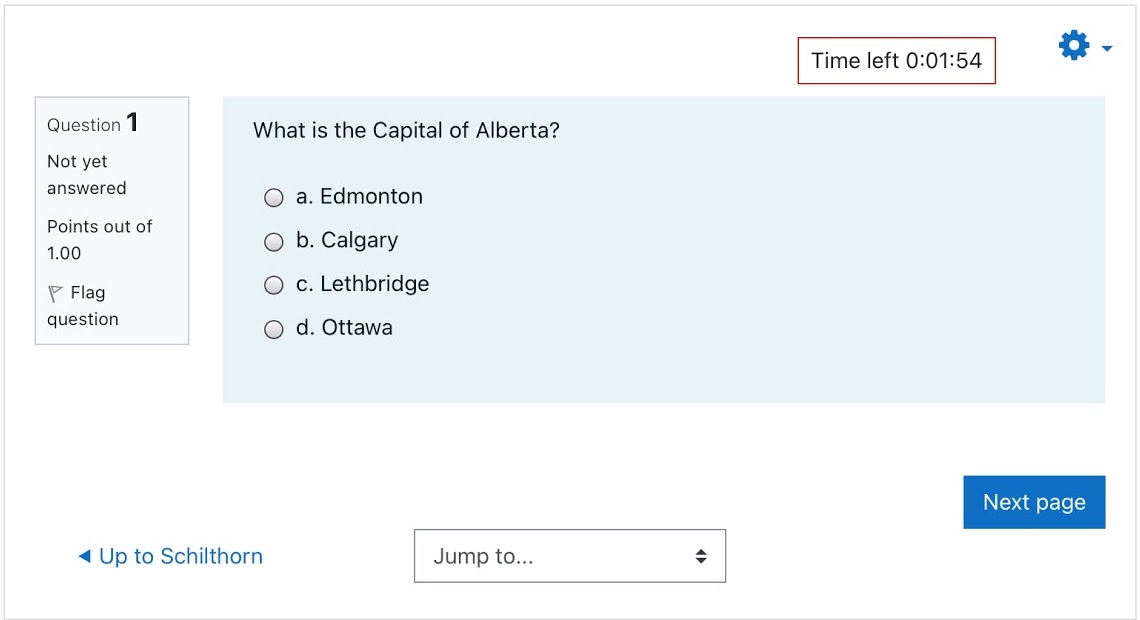Click the answer label c. Lethbridge

tap(363, 283)
